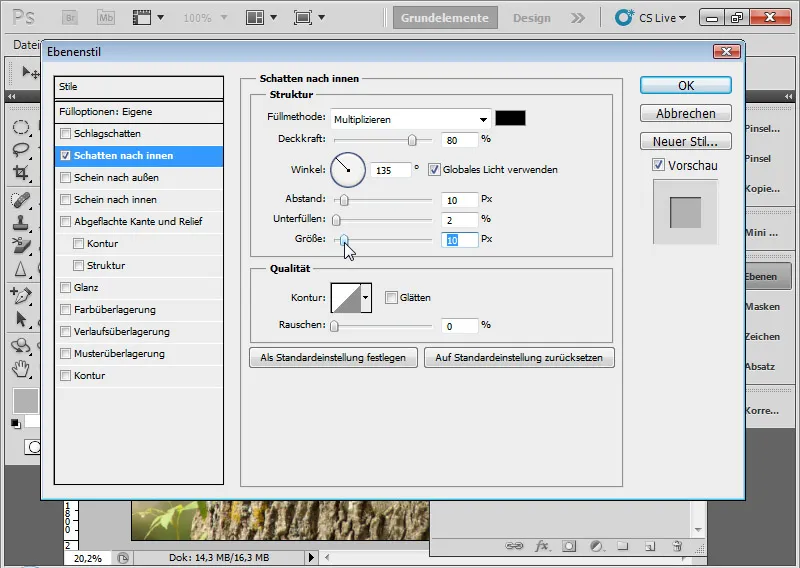The height and width of the screenshot is (568, 800).
Task: Select the Add Anchor Point pen tool
Action: click(20, 295)
